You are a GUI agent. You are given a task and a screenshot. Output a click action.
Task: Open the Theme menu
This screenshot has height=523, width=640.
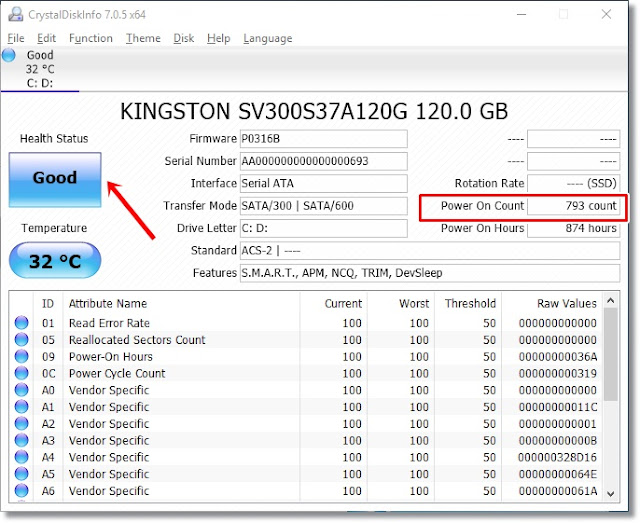point(143,38)
